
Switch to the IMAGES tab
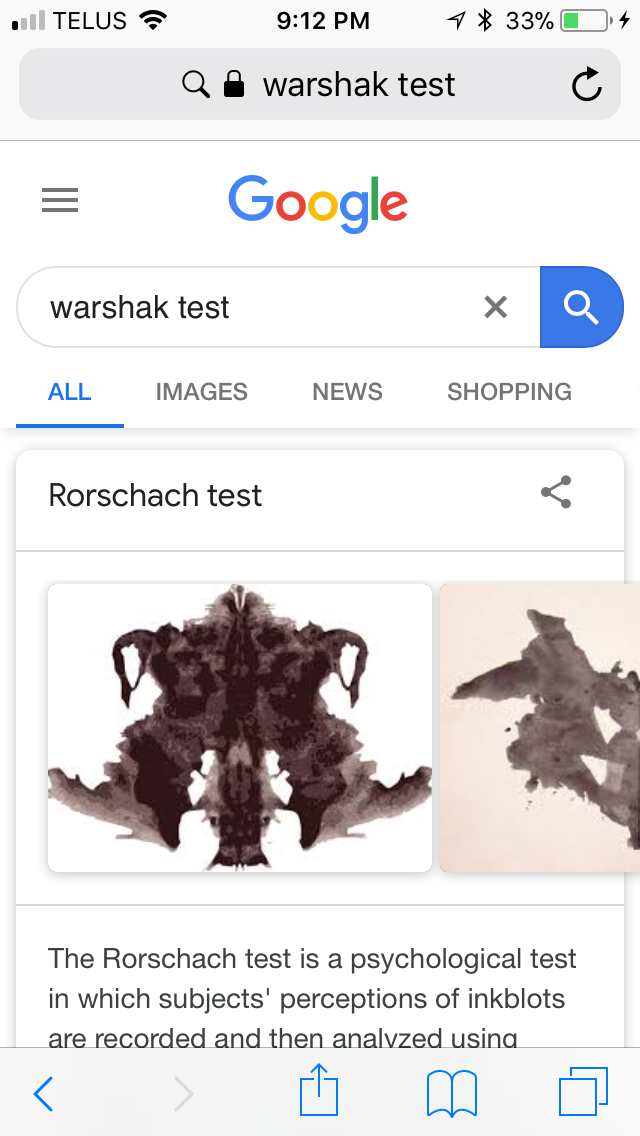pos(201,392)
